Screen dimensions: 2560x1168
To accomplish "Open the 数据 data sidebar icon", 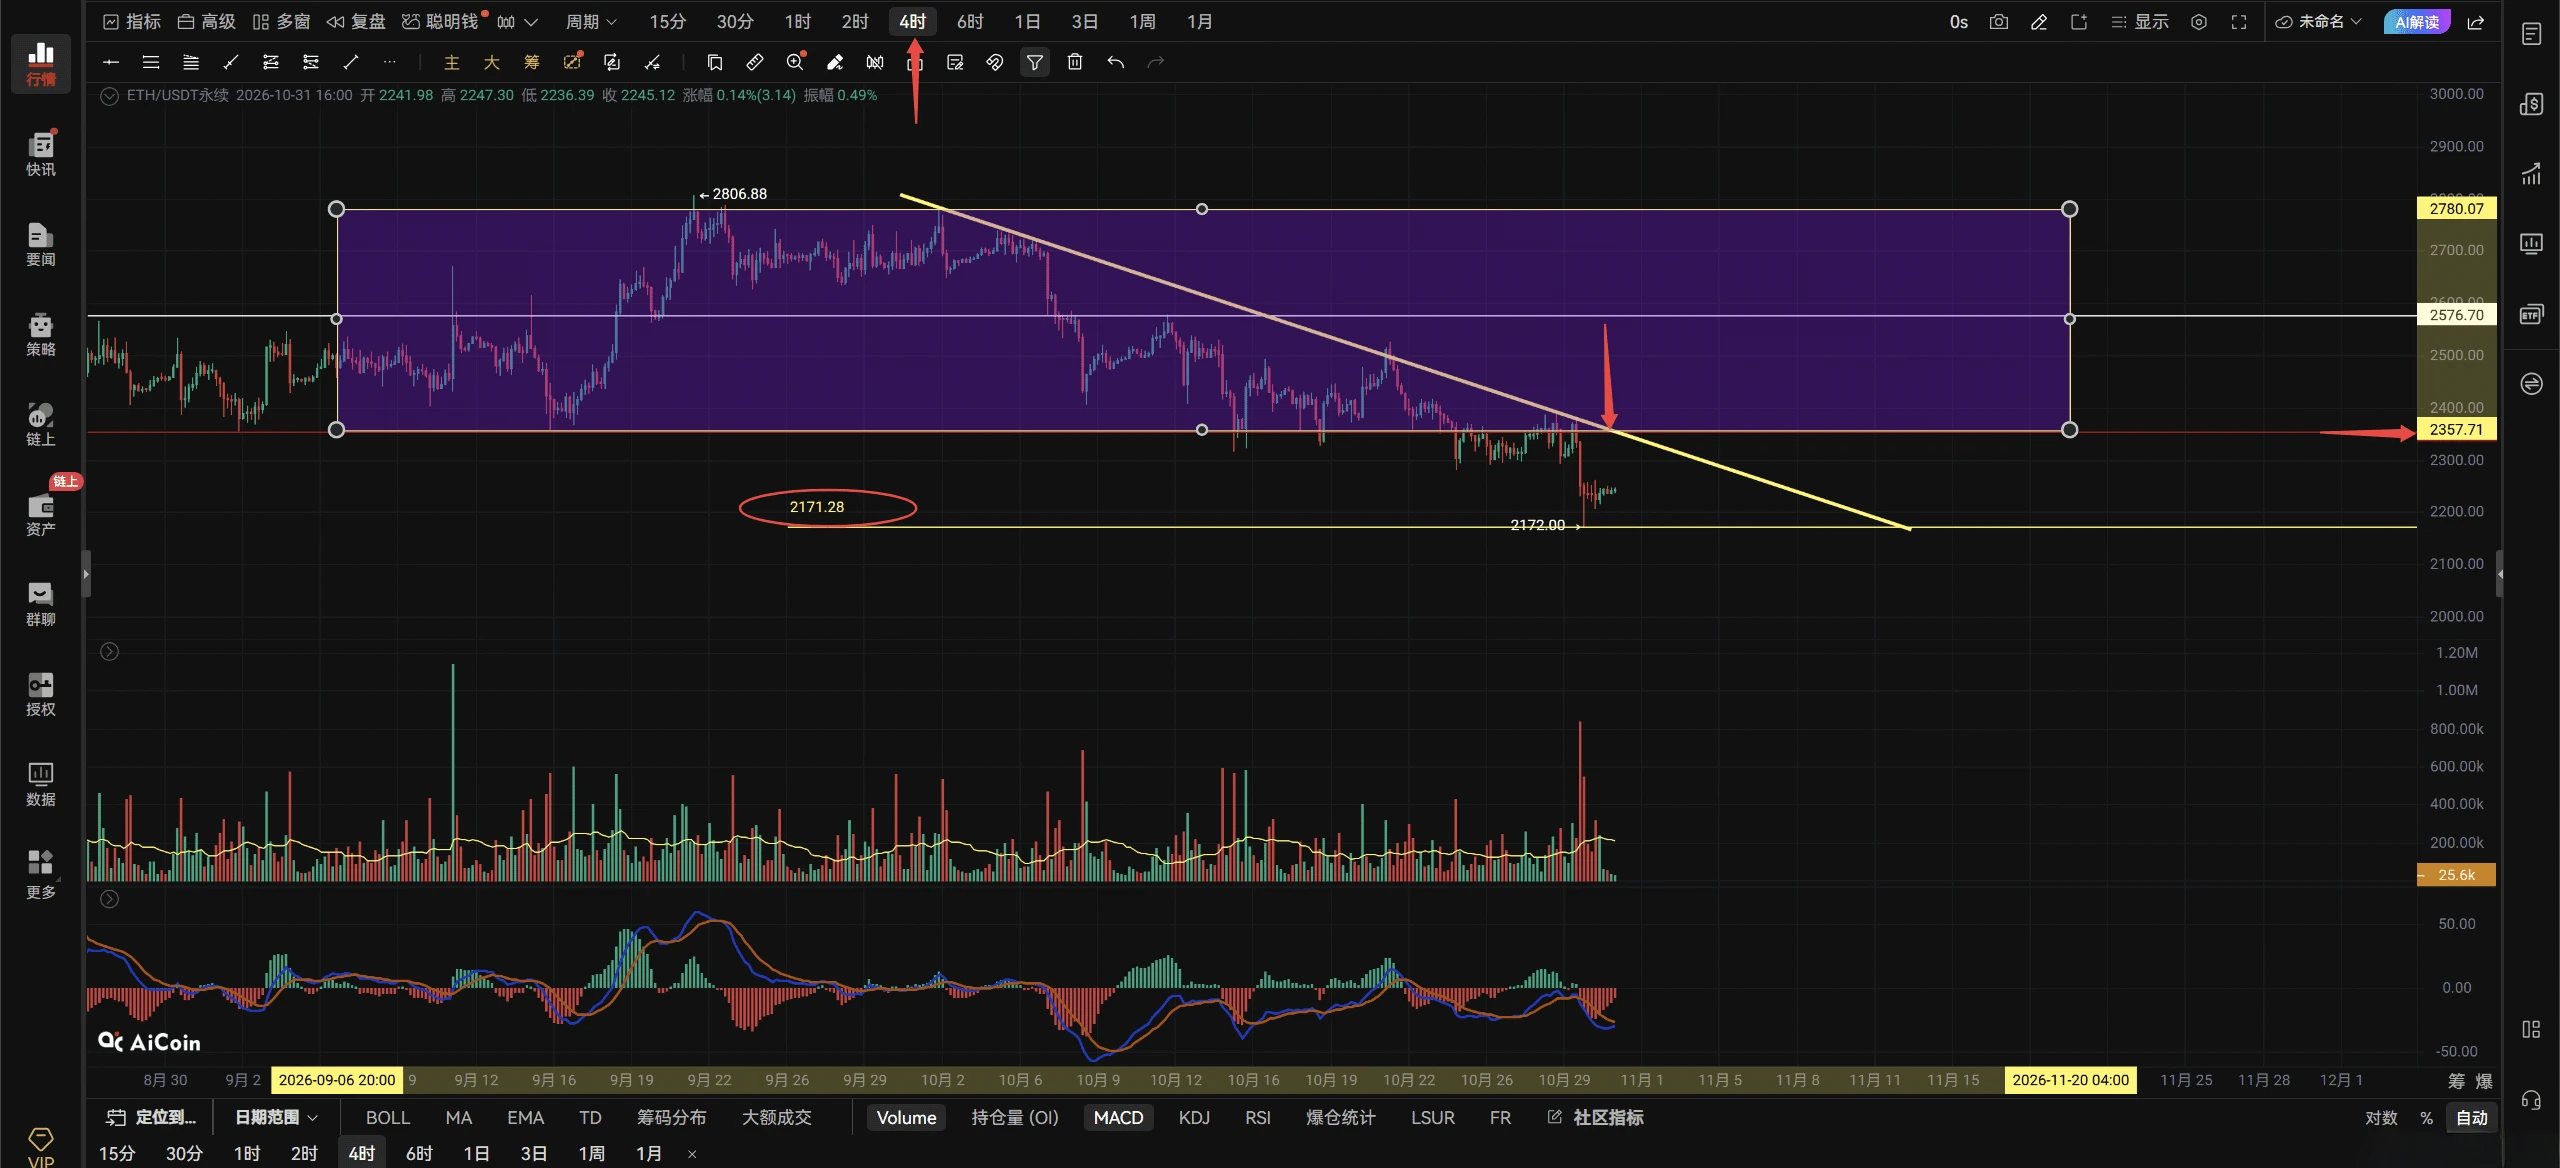I will (x=41, y=784).
